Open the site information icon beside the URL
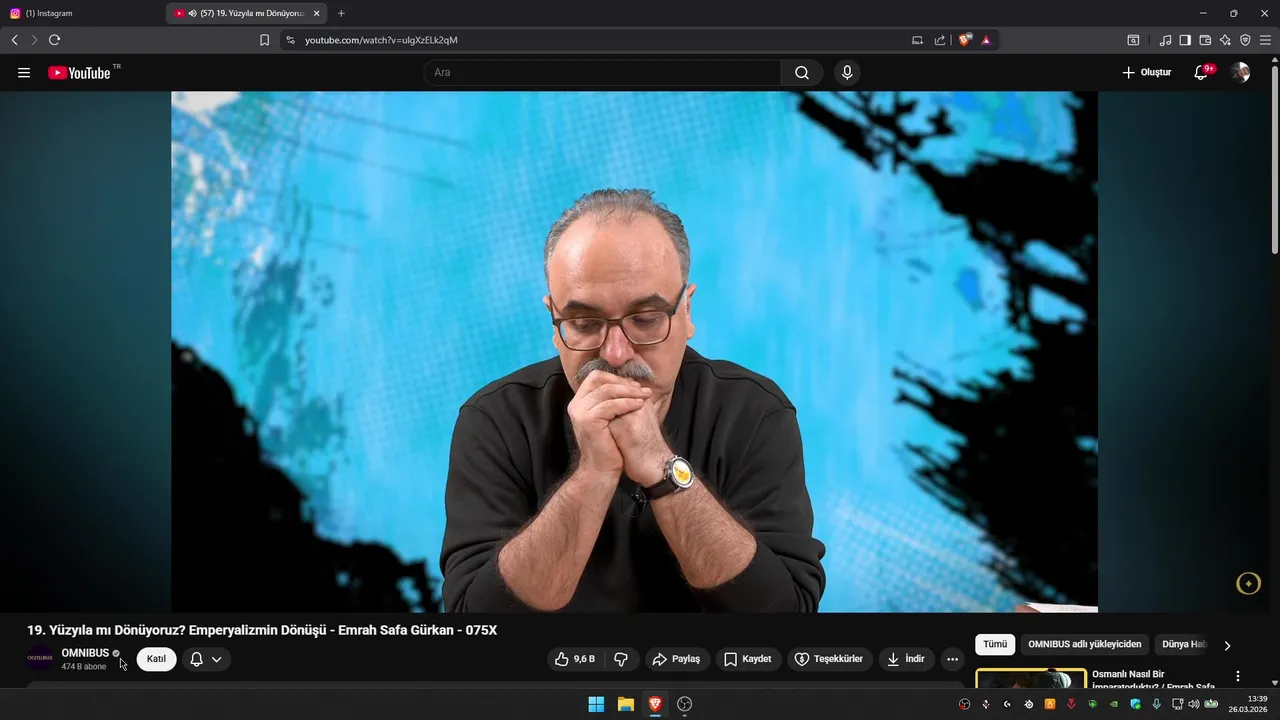Viewport: 1280px width, 720px height. tap(290, 40)
